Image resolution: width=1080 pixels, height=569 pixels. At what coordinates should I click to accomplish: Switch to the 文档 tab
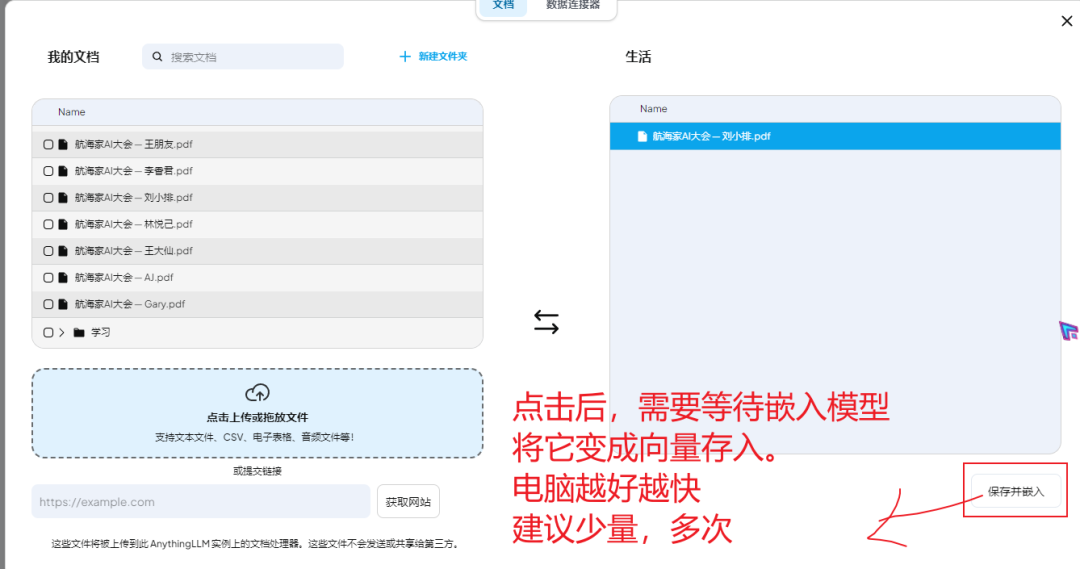coord(503,6)
